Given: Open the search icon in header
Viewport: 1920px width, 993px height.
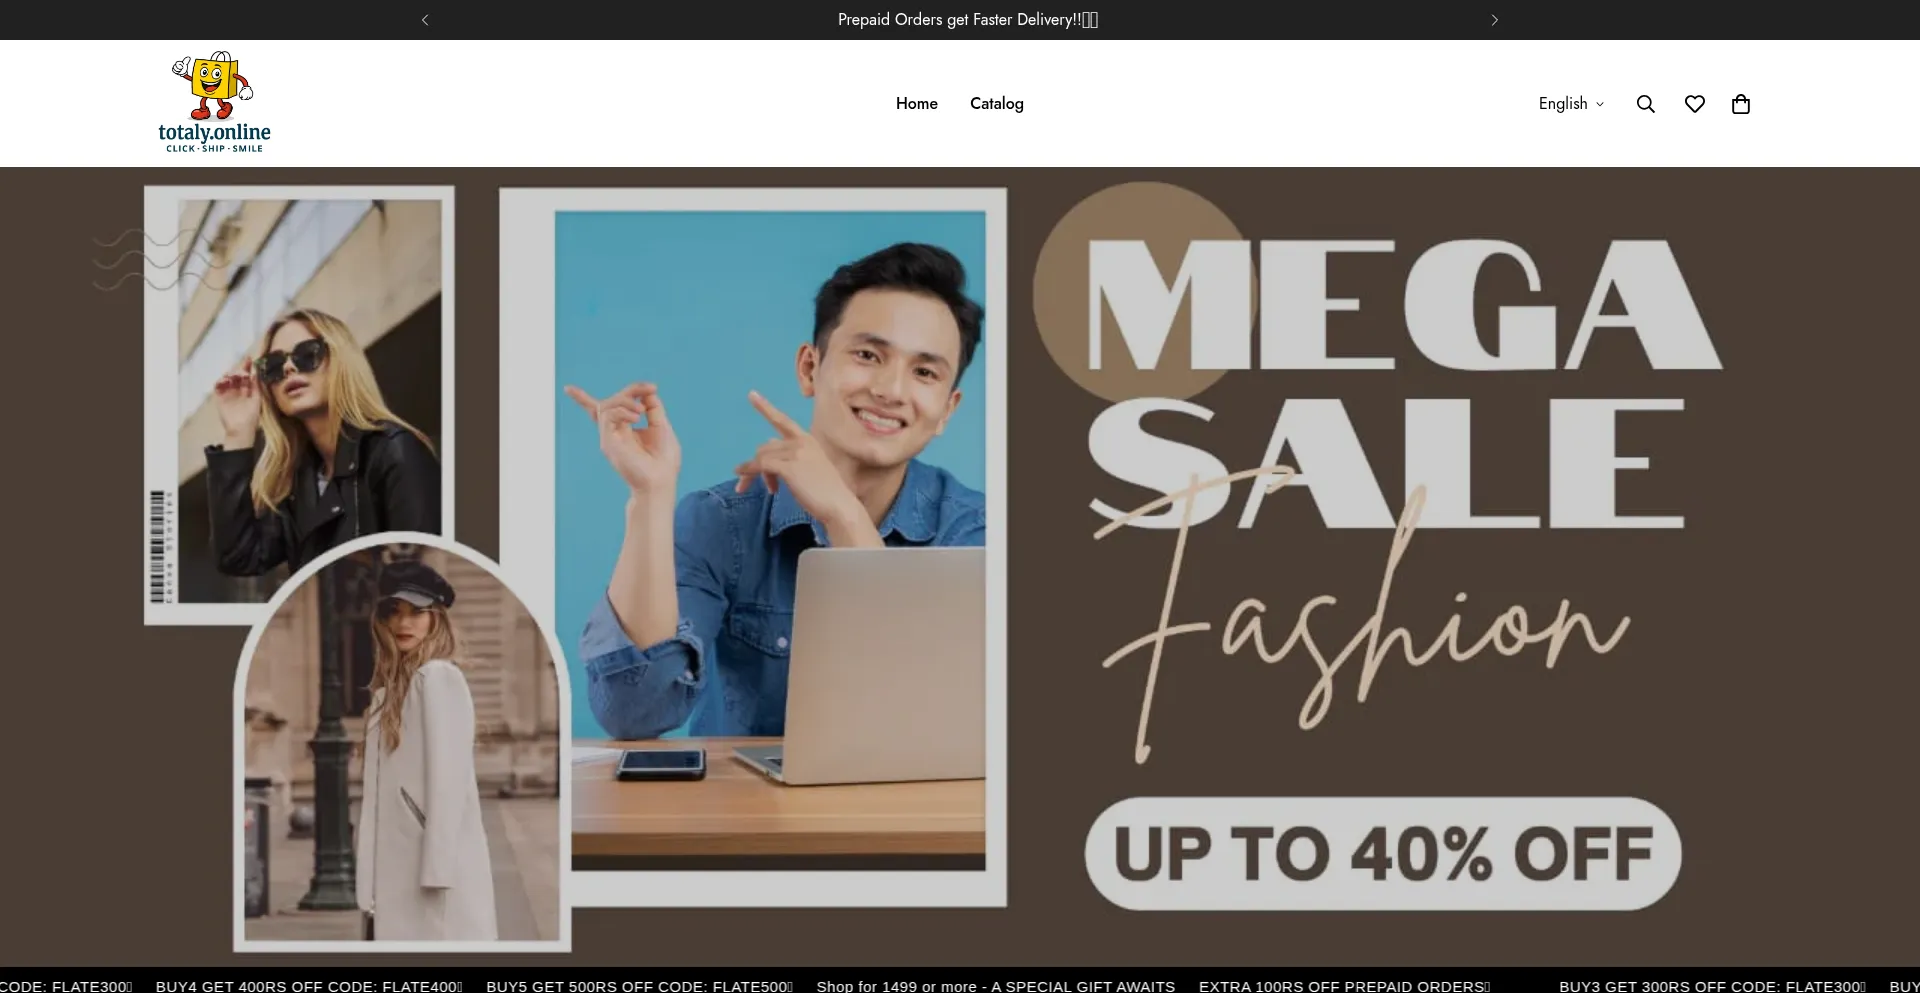Looking at the screenshot, I should 1645,104.
